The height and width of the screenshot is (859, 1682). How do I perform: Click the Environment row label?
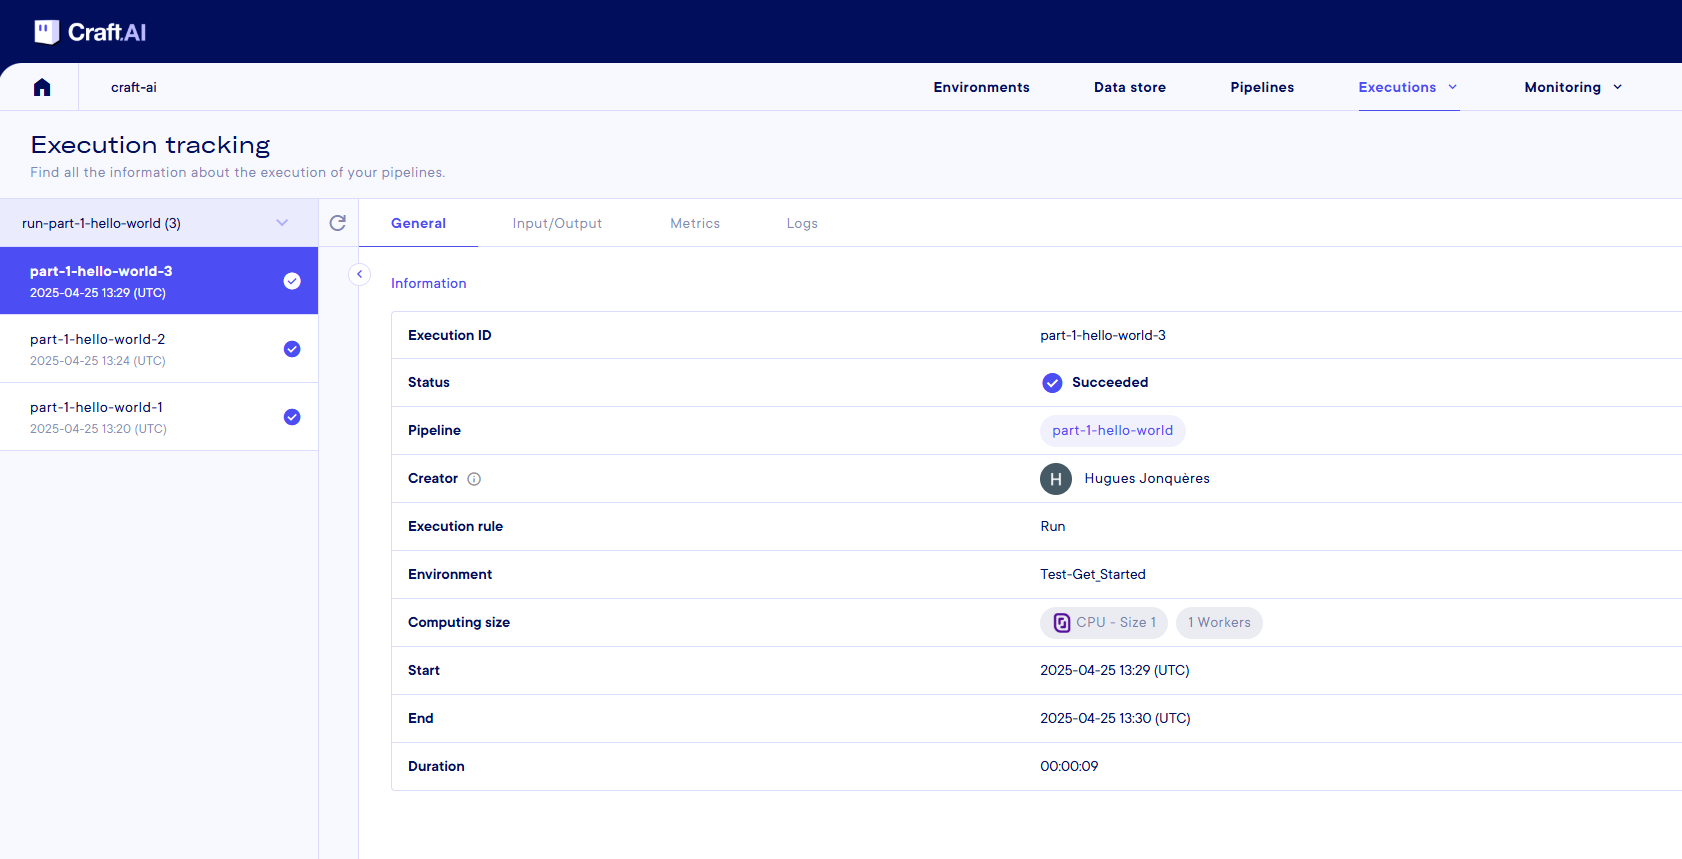(450, 575)
